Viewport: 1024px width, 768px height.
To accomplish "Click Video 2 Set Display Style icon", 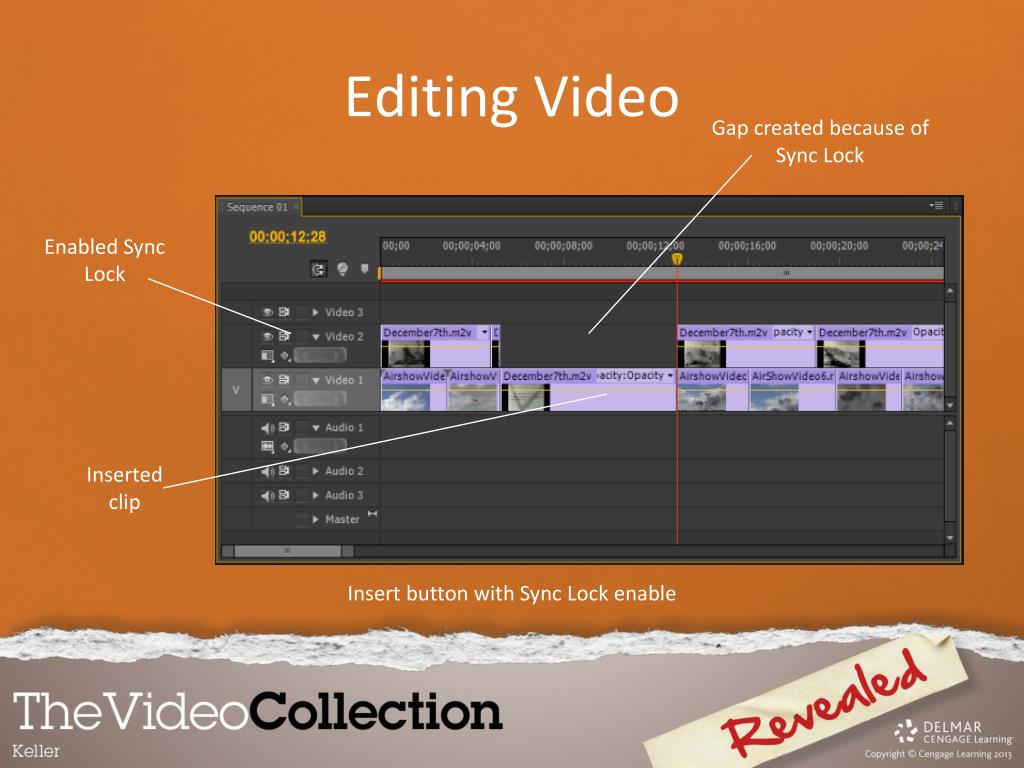I will tap(267, 355).
